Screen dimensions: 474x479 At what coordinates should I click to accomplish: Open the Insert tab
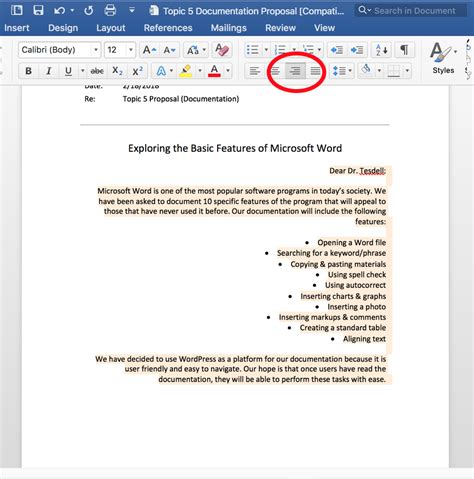(17, 28)
